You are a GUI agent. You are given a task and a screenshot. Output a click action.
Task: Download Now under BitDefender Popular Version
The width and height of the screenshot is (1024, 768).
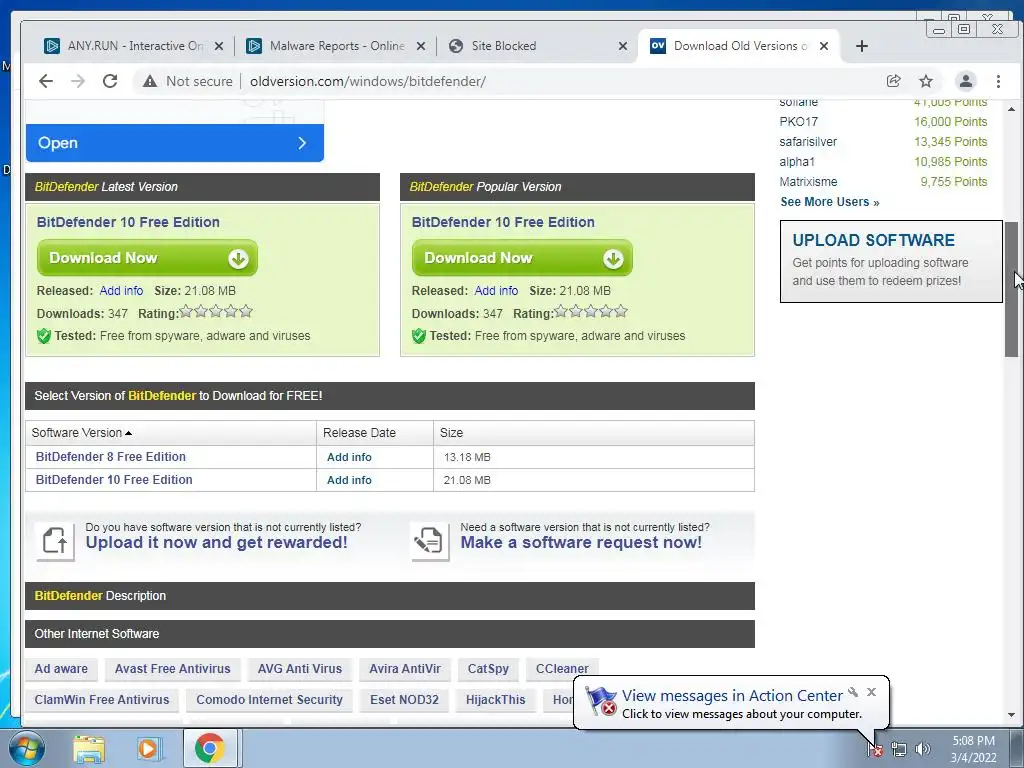pyautogui.click(x=522, y=258)
